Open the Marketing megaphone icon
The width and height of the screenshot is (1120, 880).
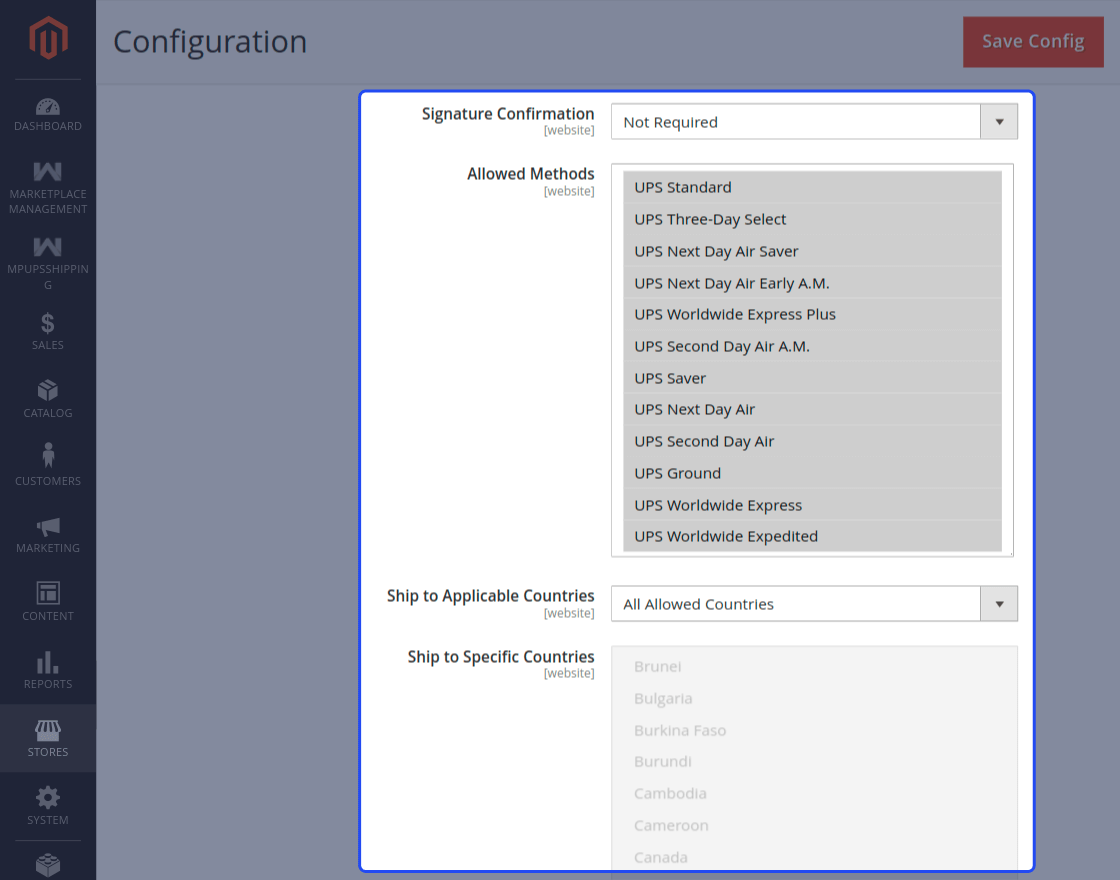pos(48,527)
